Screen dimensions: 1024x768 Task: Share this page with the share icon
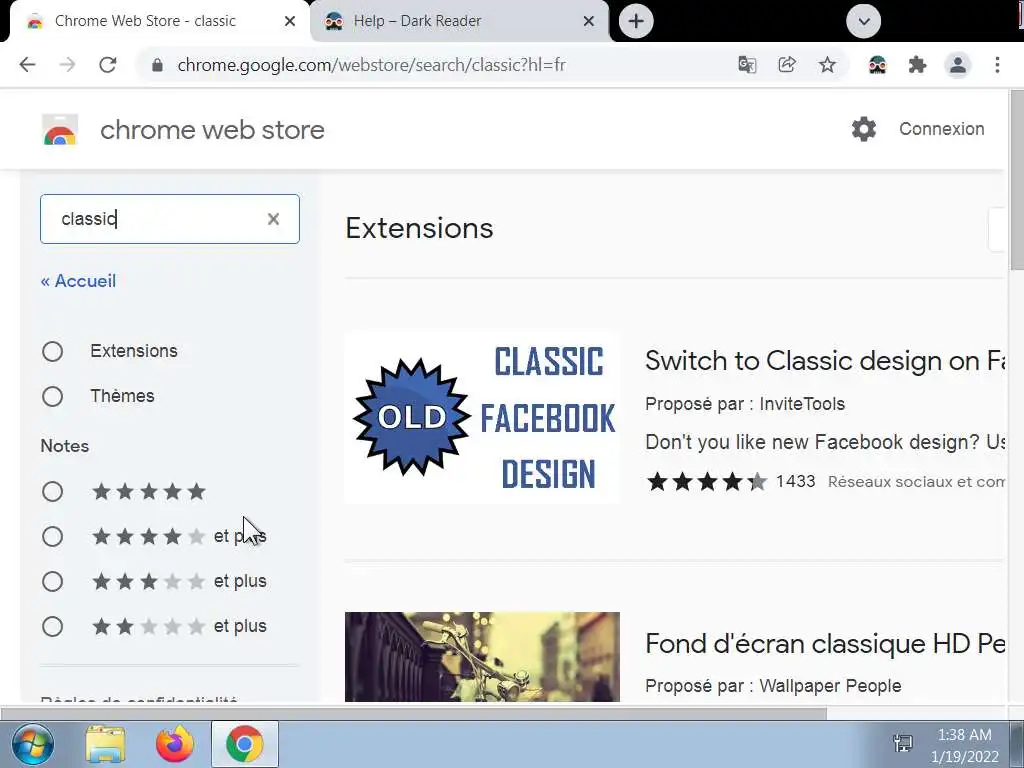pyautogui.click(x=787, y=65)
